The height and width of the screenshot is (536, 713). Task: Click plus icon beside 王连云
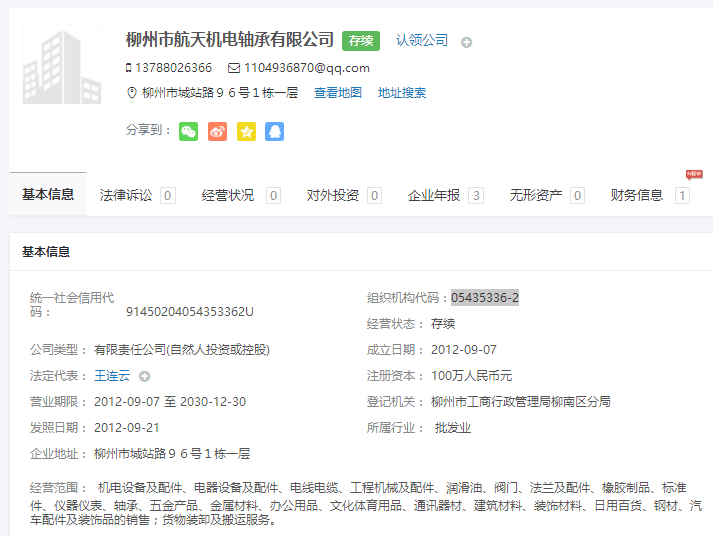point(145,377)
